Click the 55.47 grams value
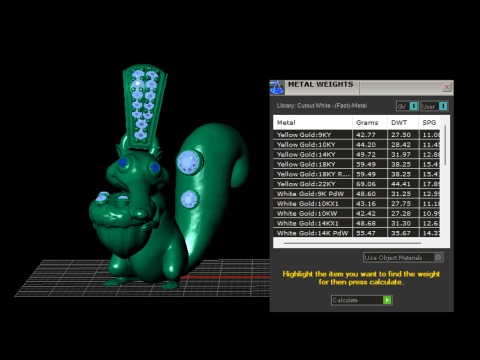Viewport: 480px width, 360px height. [366, 233]
